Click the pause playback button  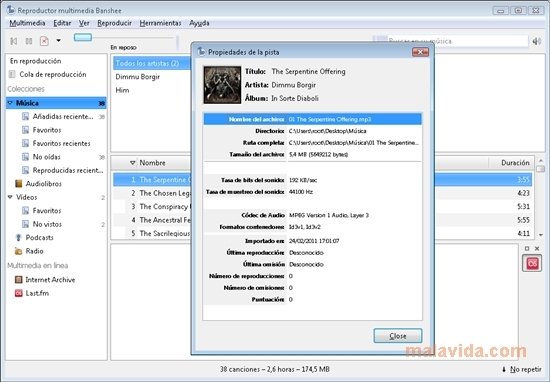pos(29,41)
